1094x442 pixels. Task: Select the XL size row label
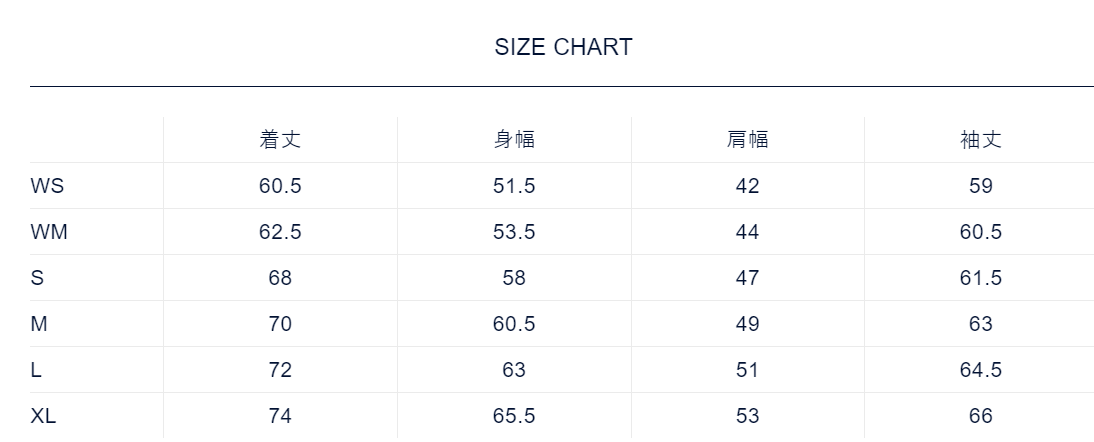(43, 416)
